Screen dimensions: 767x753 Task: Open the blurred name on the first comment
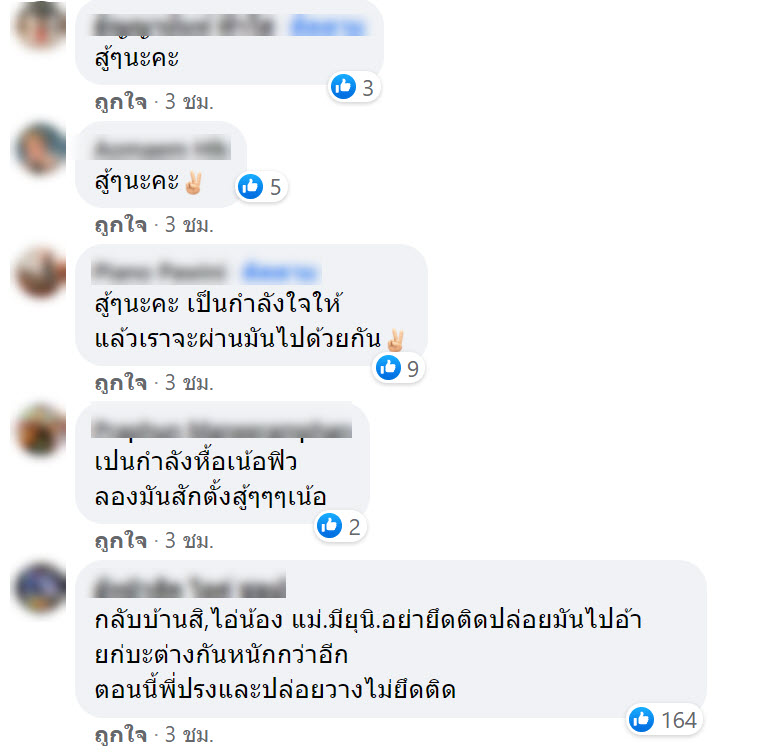[184, 26]
